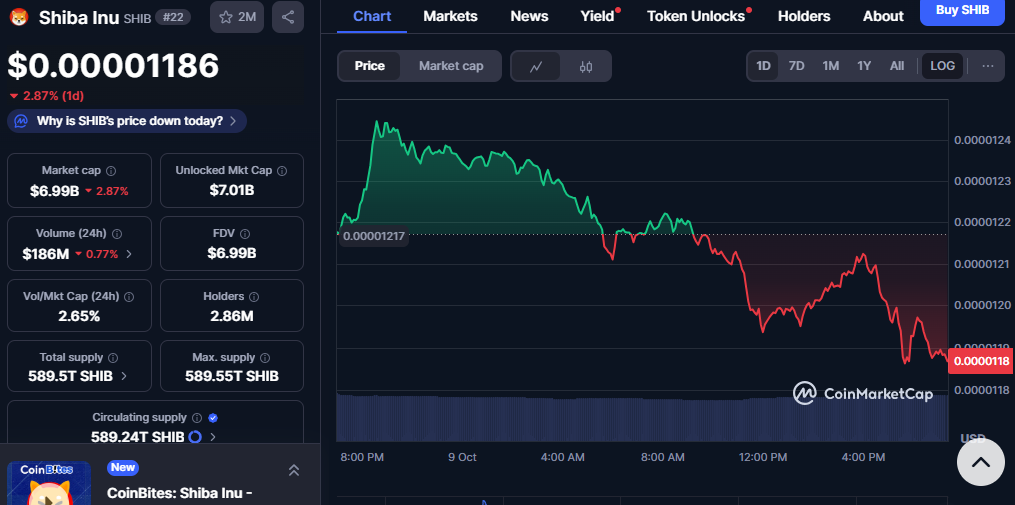Click the scroll-to-top arrow button
Image resolution: width=1015 pixels, height=505 pixels.
(981, 462)
